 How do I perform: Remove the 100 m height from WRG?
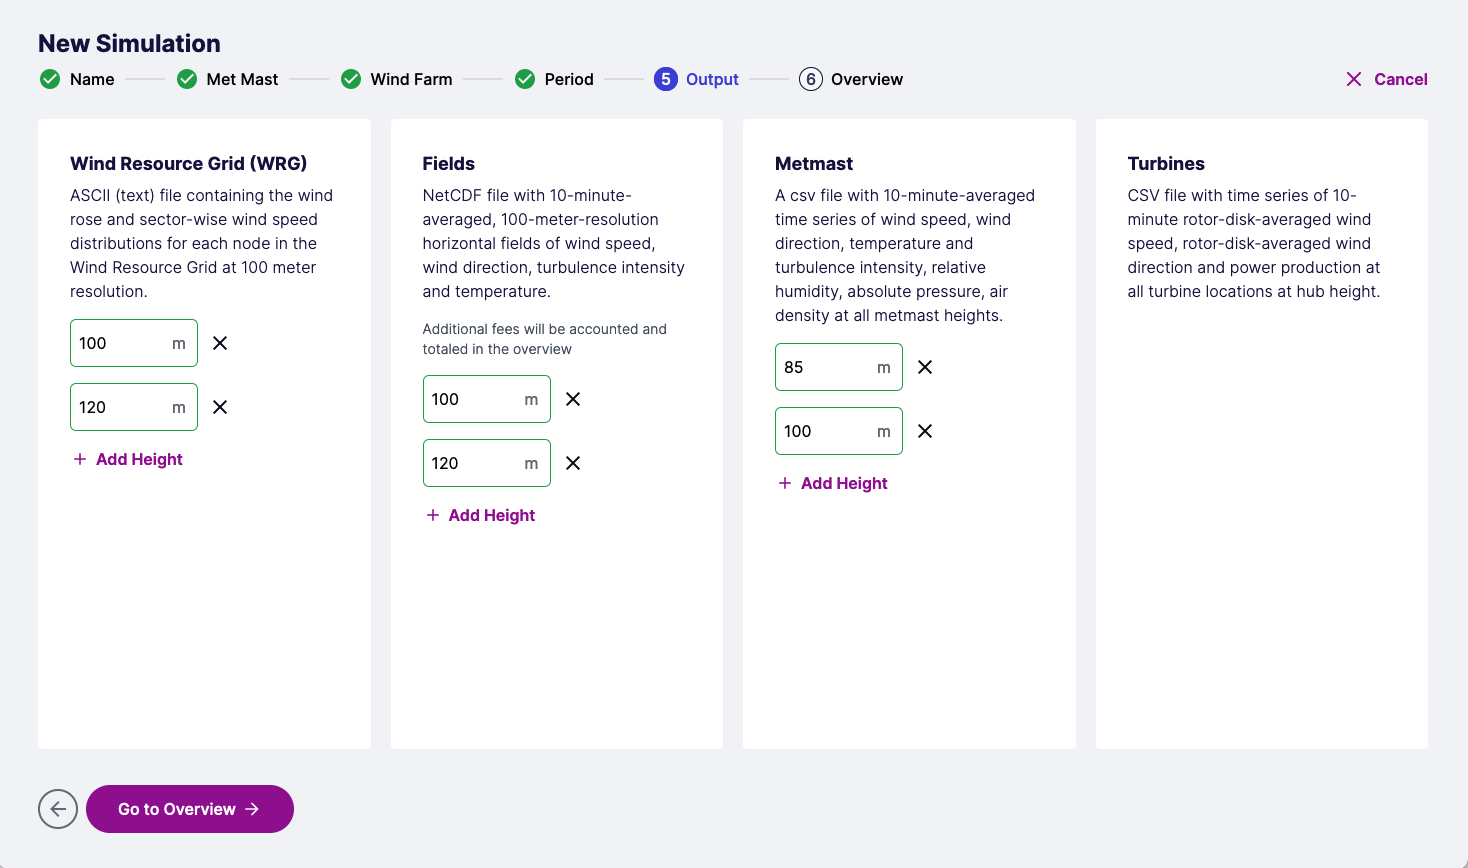click(x=220, y=343)
